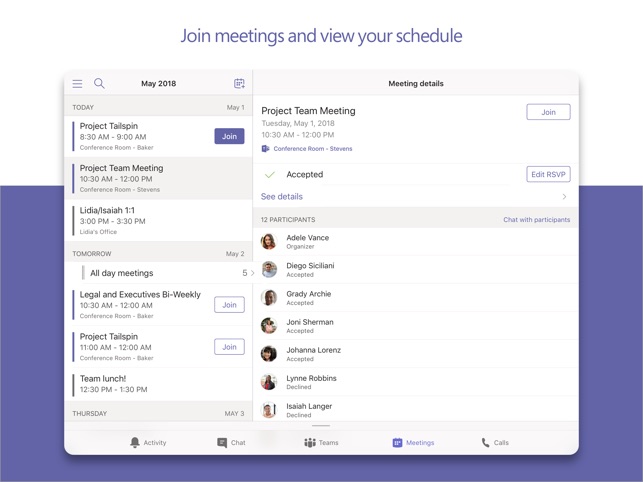
Task: Click Joni Sherman participant name
Action: click(x=310, y=322)
